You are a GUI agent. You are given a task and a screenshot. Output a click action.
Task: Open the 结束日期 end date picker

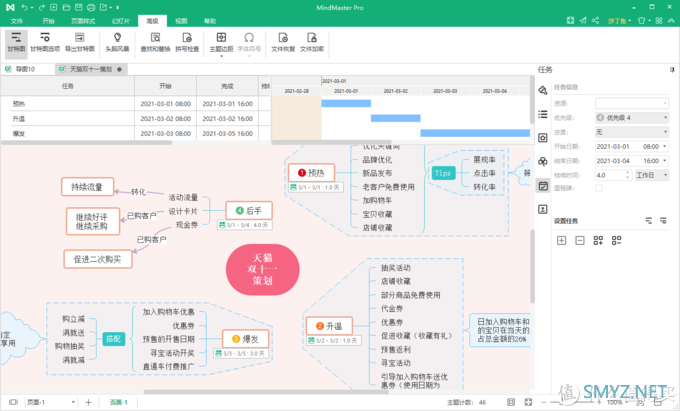coord(632,161)
